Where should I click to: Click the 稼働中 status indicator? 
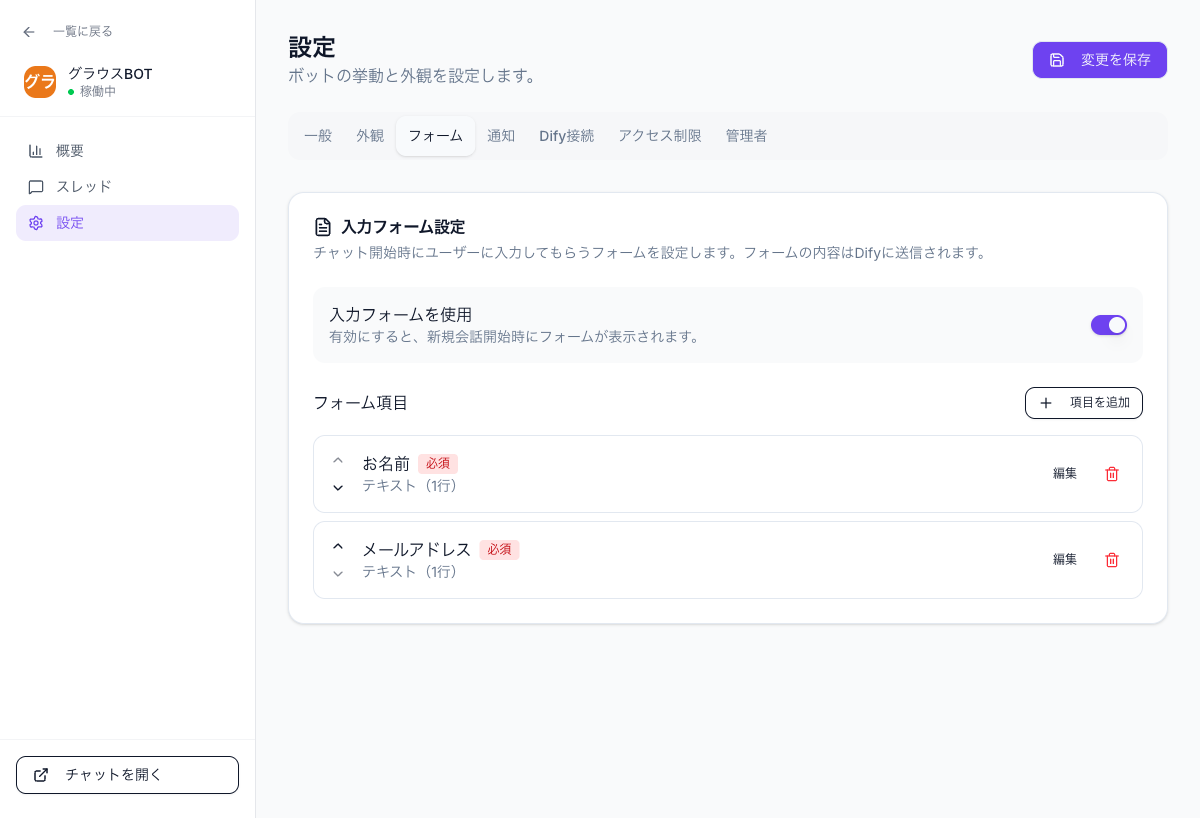[x=90, y=91]
